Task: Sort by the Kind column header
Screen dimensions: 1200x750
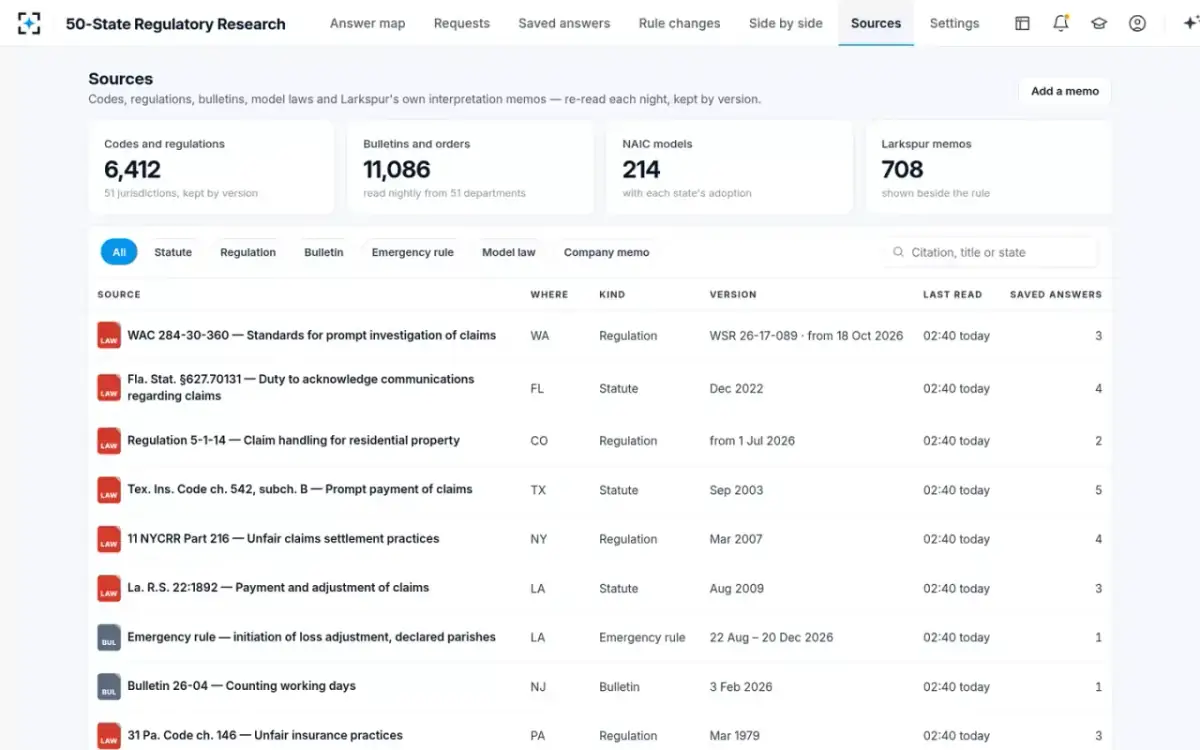Action: [x=612, y=295]
